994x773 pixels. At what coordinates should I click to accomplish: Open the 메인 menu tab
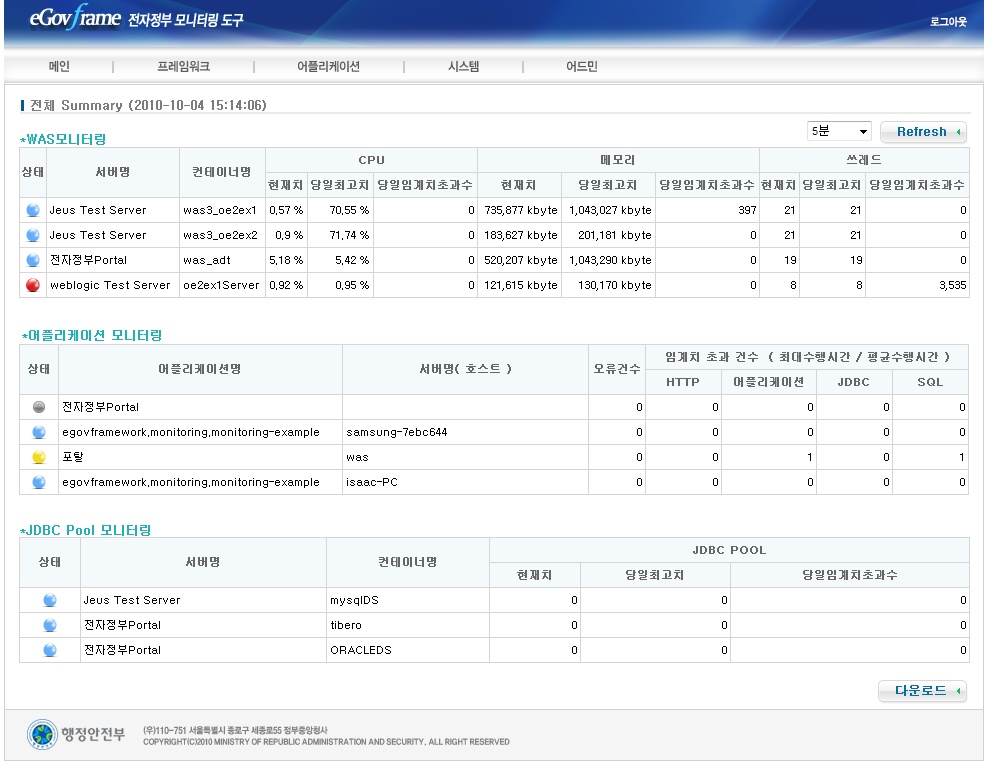pyautogui.click(x=59, y=67)
